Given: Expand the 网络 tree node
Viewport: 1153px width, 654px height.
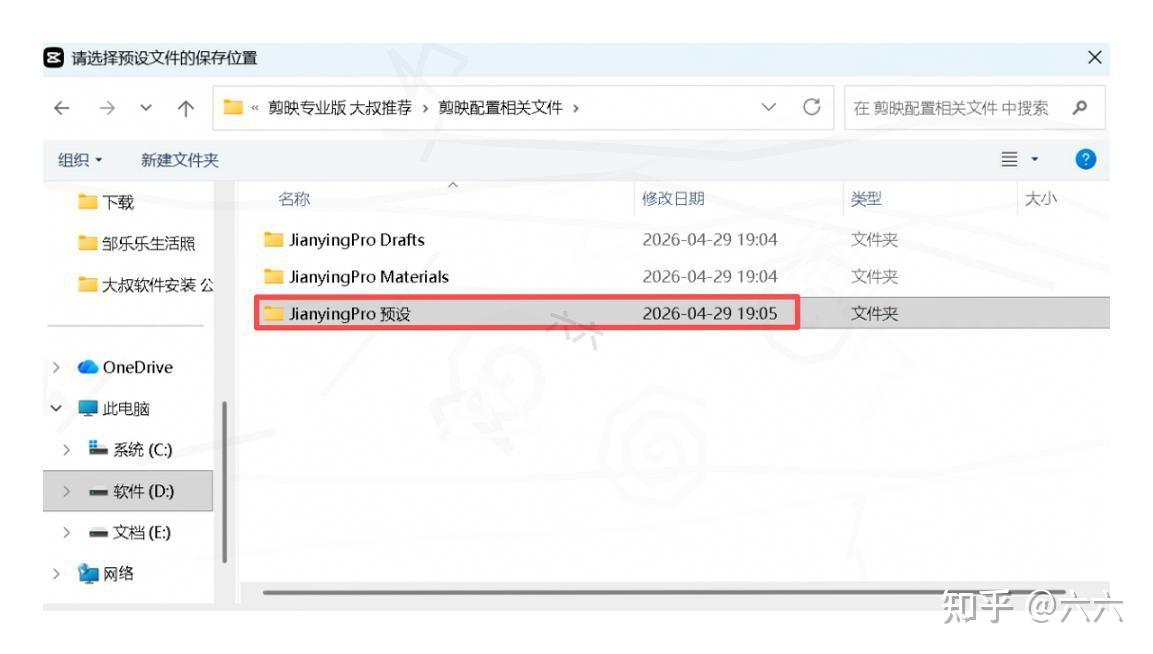Looking at the screenshot, I should tap(56, 573).
